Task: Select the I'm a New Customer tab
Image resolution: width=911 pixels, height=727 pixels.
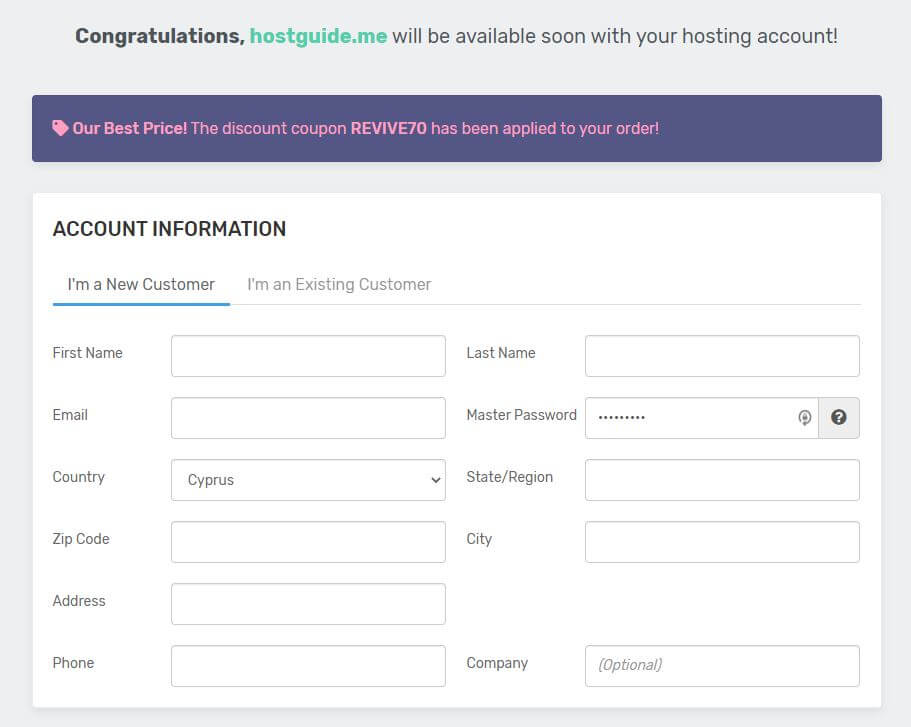Action: 141,285
